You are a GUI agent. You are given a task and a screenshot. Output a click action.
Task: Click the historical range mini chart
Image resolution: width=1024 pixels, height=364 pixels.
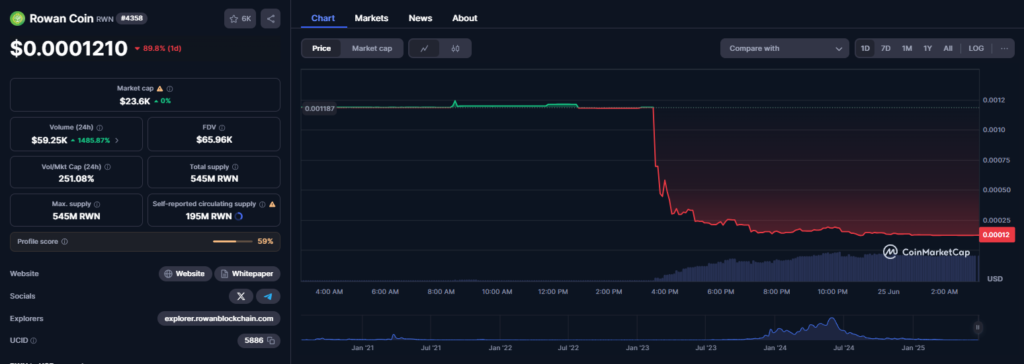(640, 327)
